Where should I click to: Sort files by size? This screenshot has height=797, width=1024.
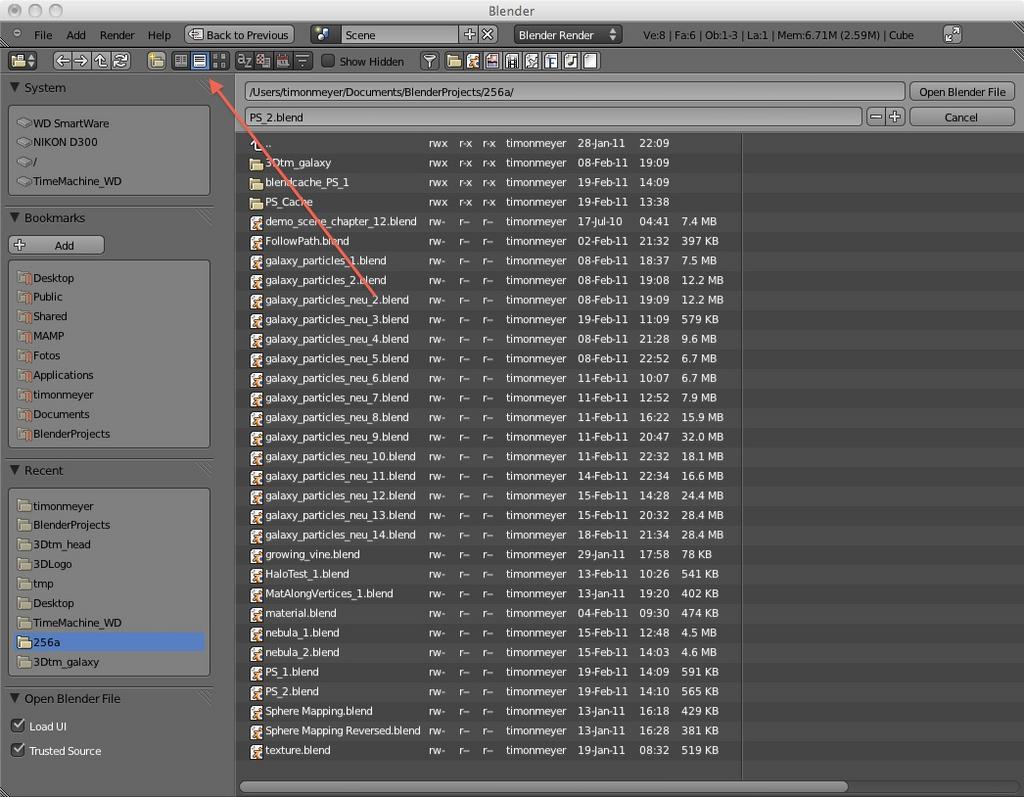pyautogui.click(x=302, y=61)
